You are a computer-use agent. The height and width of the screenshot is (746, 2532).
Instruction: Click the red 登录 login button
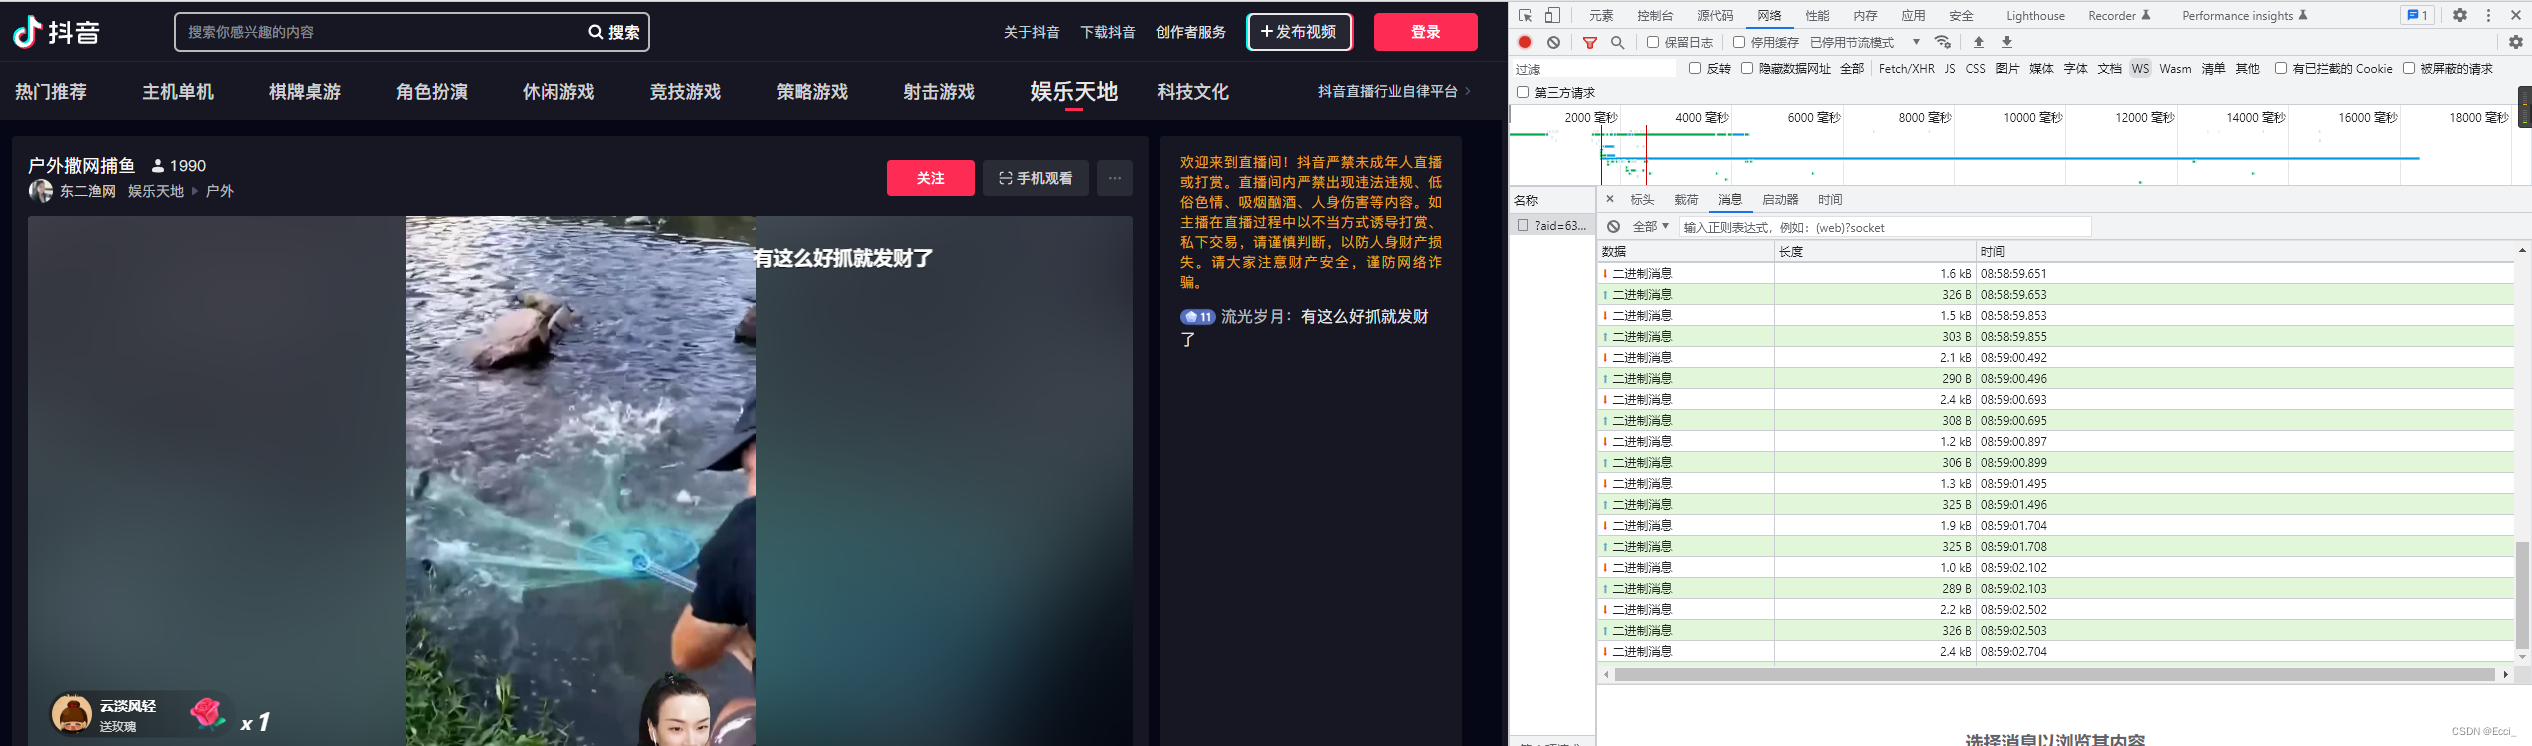1426,32
